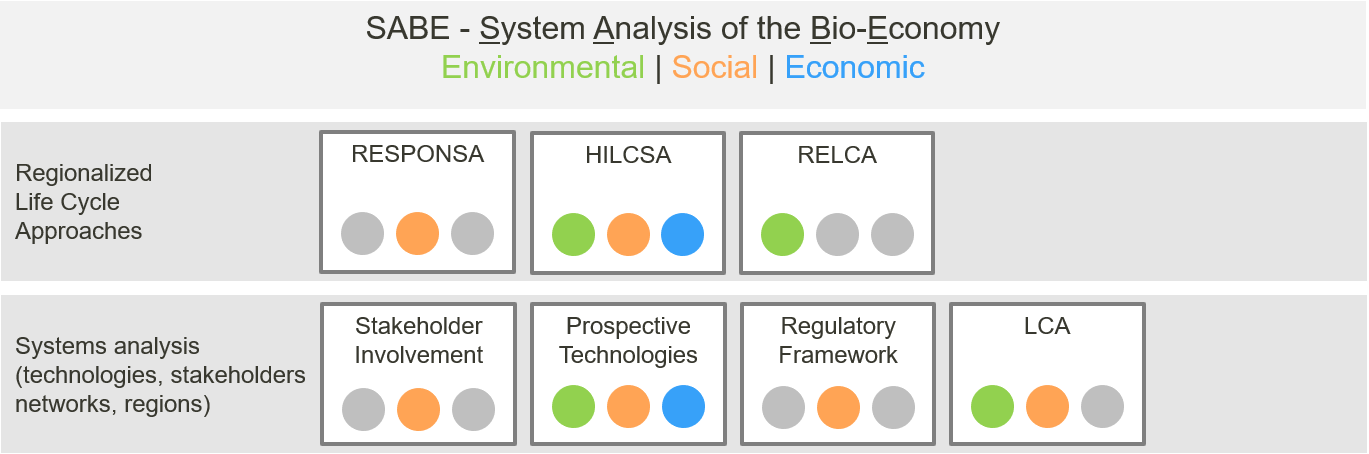
Task: Click the blue circle in the HILCSA box
Action: [x=682, y=234]
